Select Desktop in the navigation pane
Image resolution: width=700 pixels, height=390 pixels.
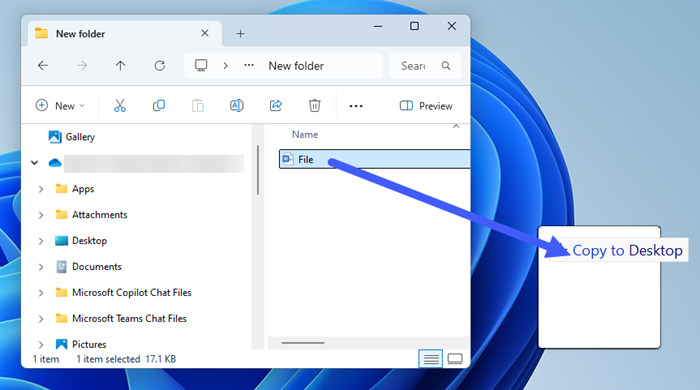89,241
